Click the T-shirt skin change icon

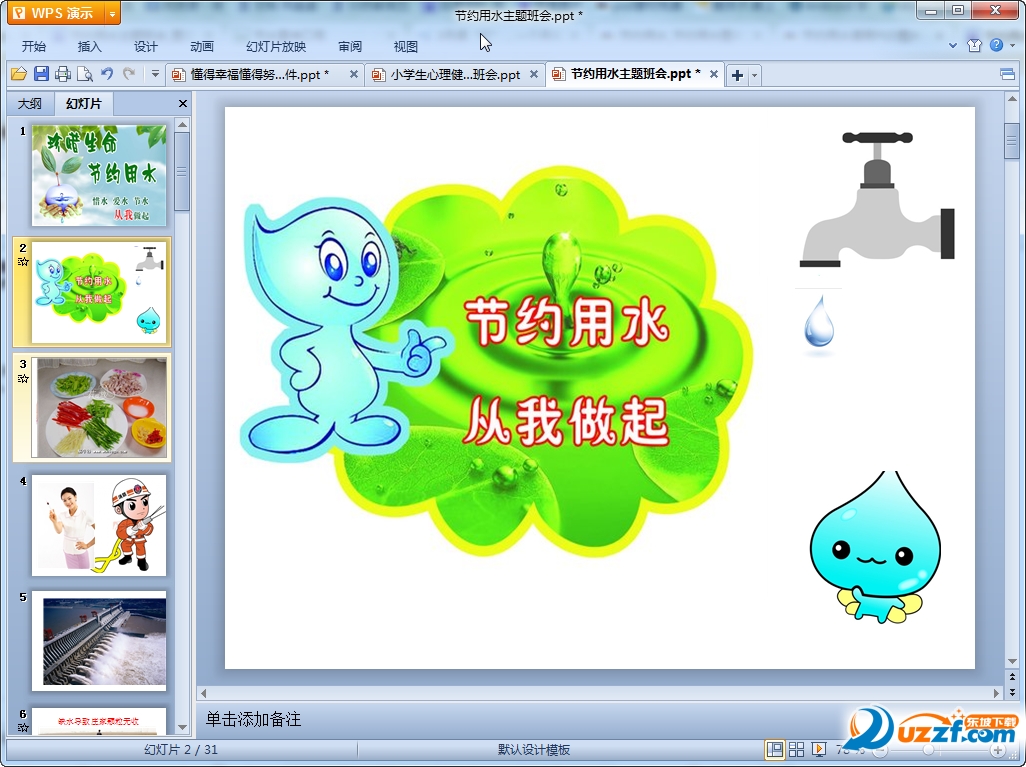(974, 45)
